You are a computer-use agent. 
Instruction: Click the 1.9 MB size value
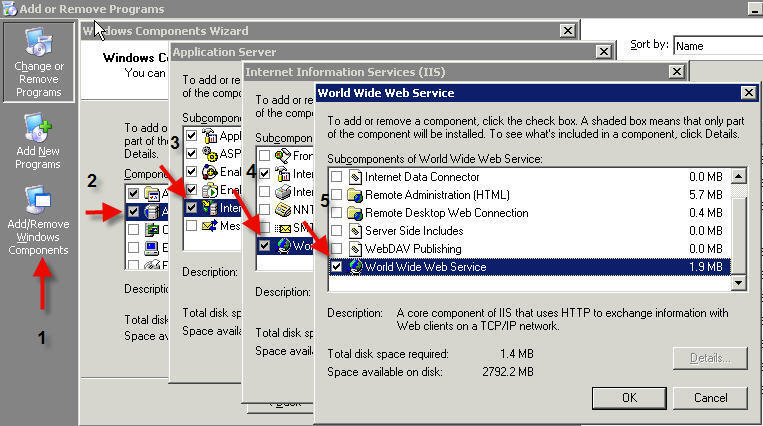click(x=706, y=267)
